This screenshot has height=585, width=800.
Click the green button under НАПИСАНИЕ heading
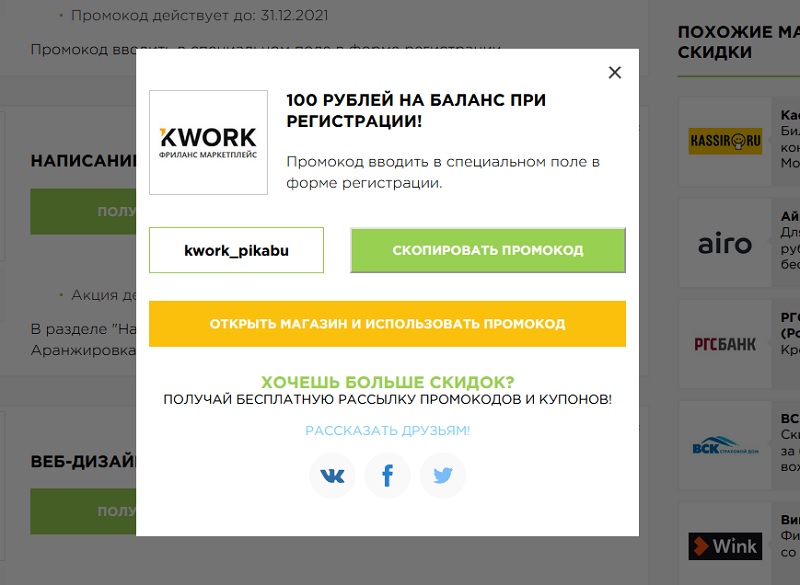coord(84,211)
